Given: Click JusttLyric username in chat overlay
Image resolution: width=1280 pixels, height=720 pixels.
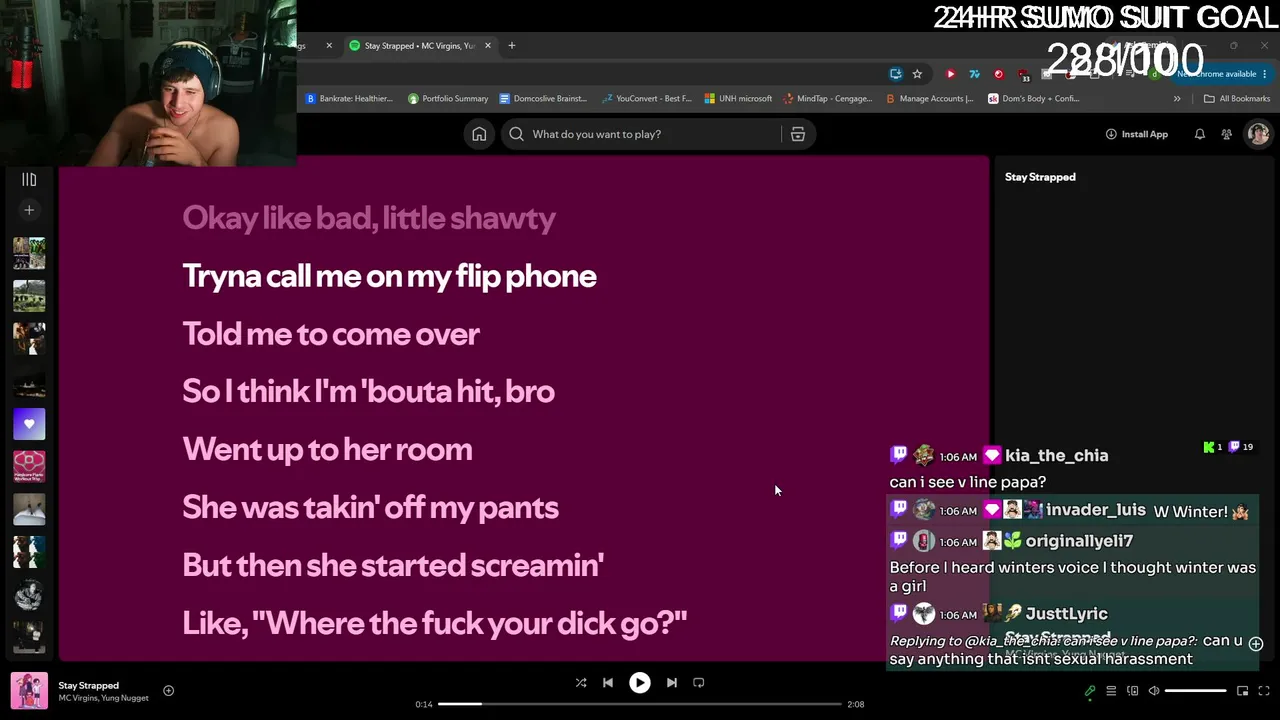Looking at the screenshot, I should (x=1066, y=614).
